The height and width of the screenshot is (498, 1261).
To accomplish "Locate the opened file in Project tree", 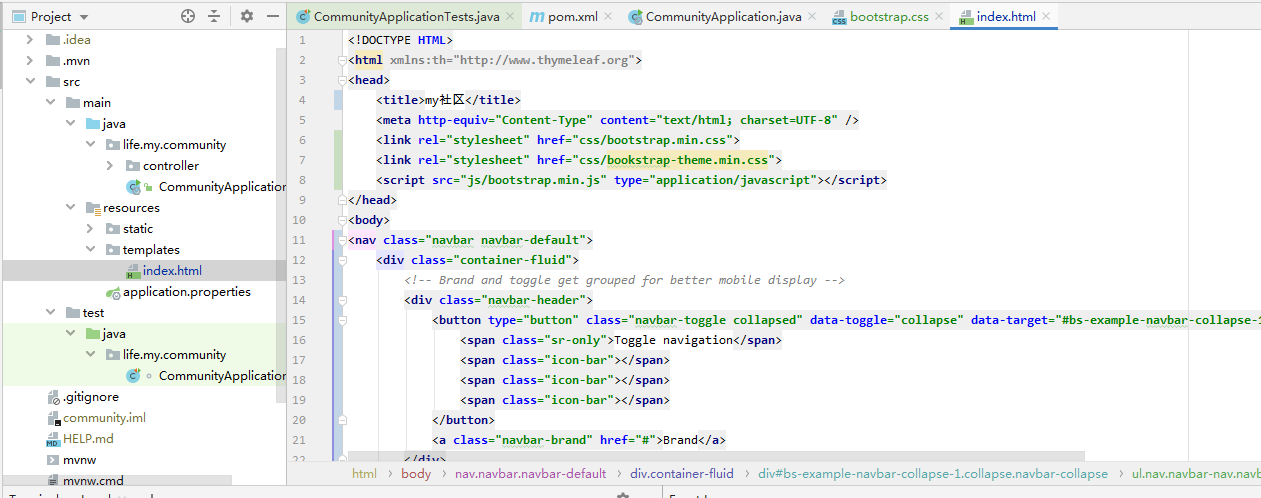I will point(188,16).
